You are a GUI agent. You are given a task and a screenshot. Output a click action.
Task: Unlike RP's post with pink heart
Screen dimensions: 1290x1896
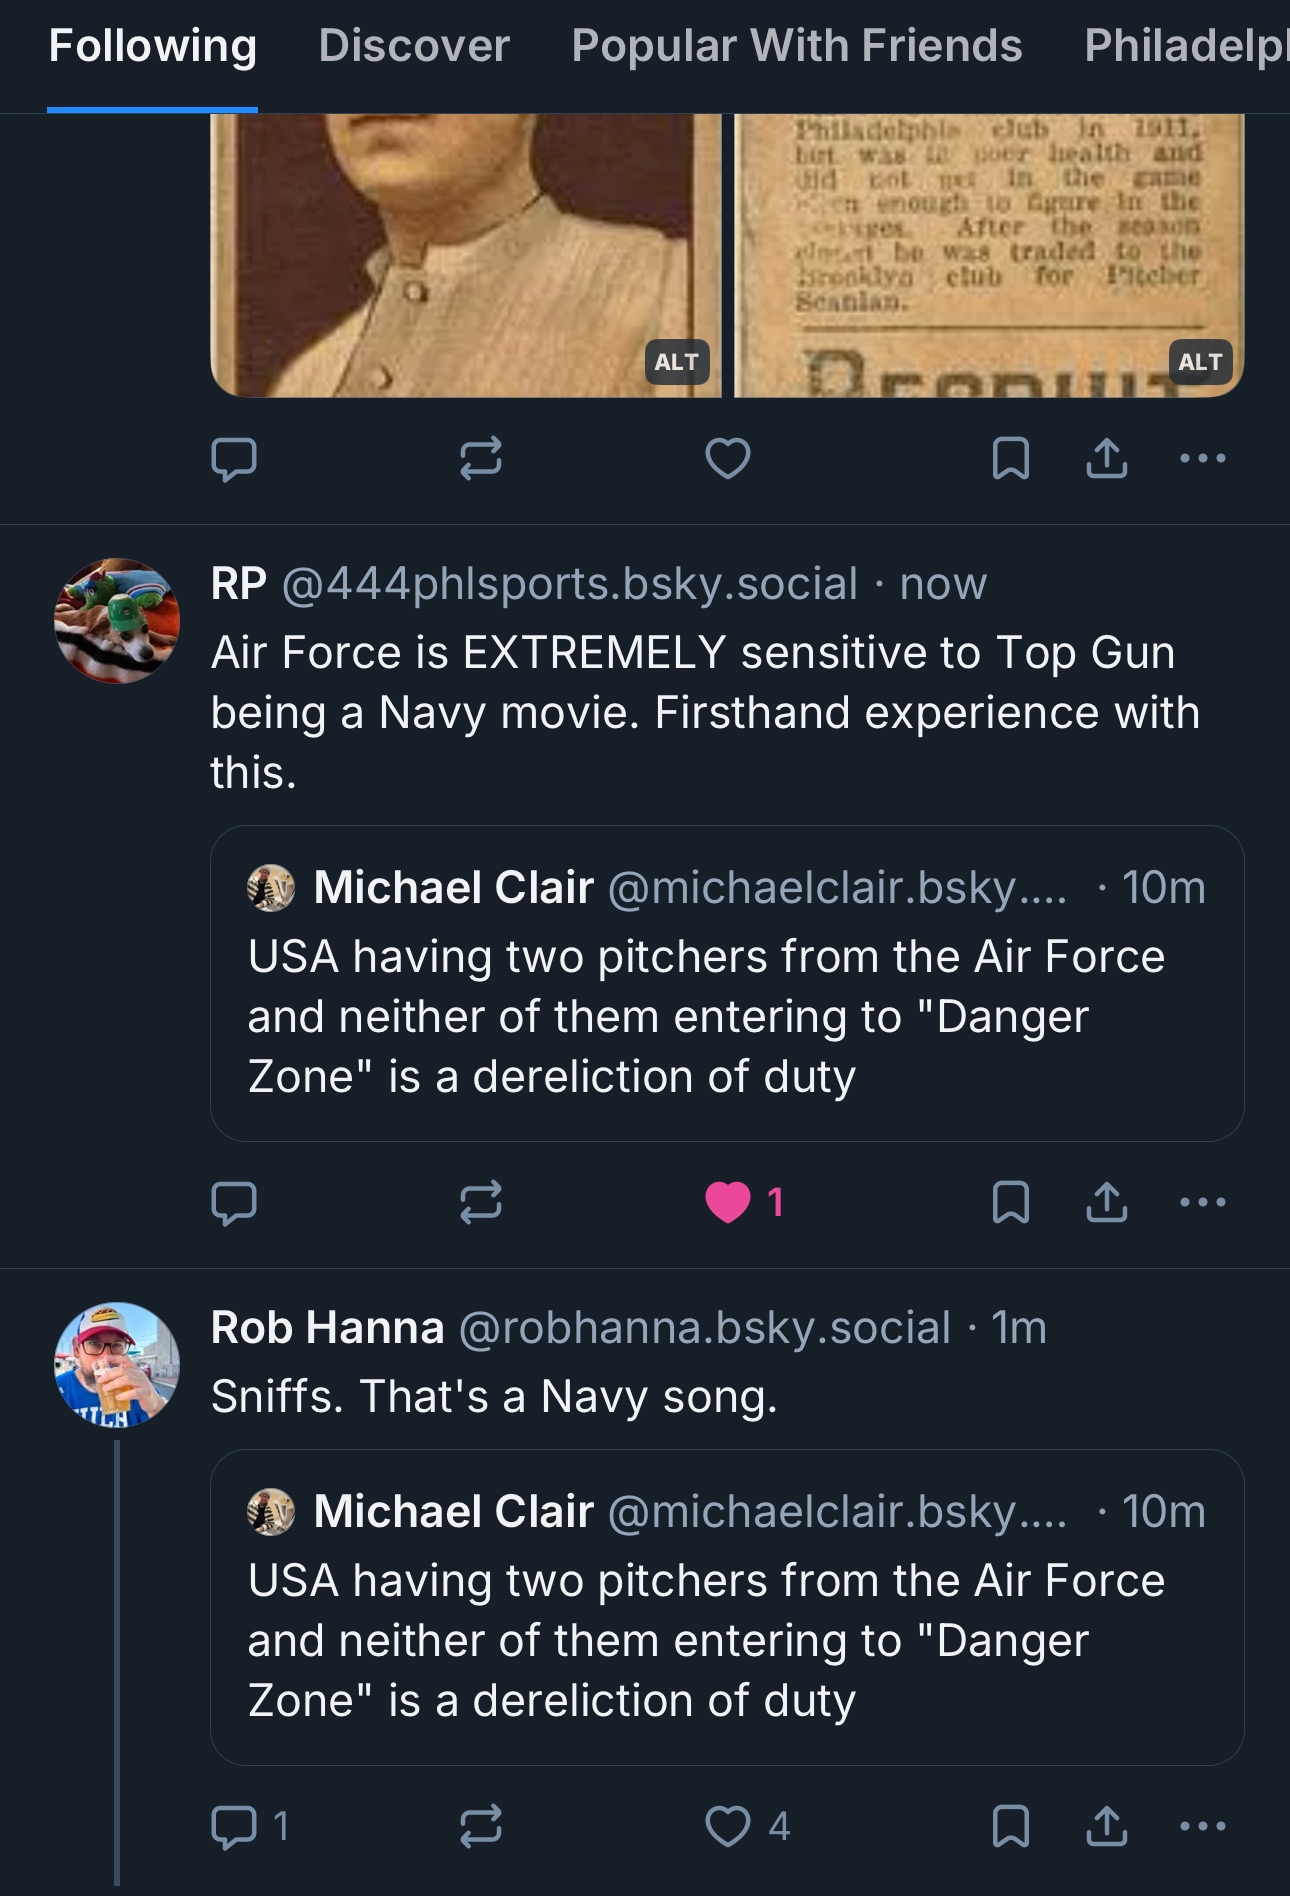[728, 1202]
